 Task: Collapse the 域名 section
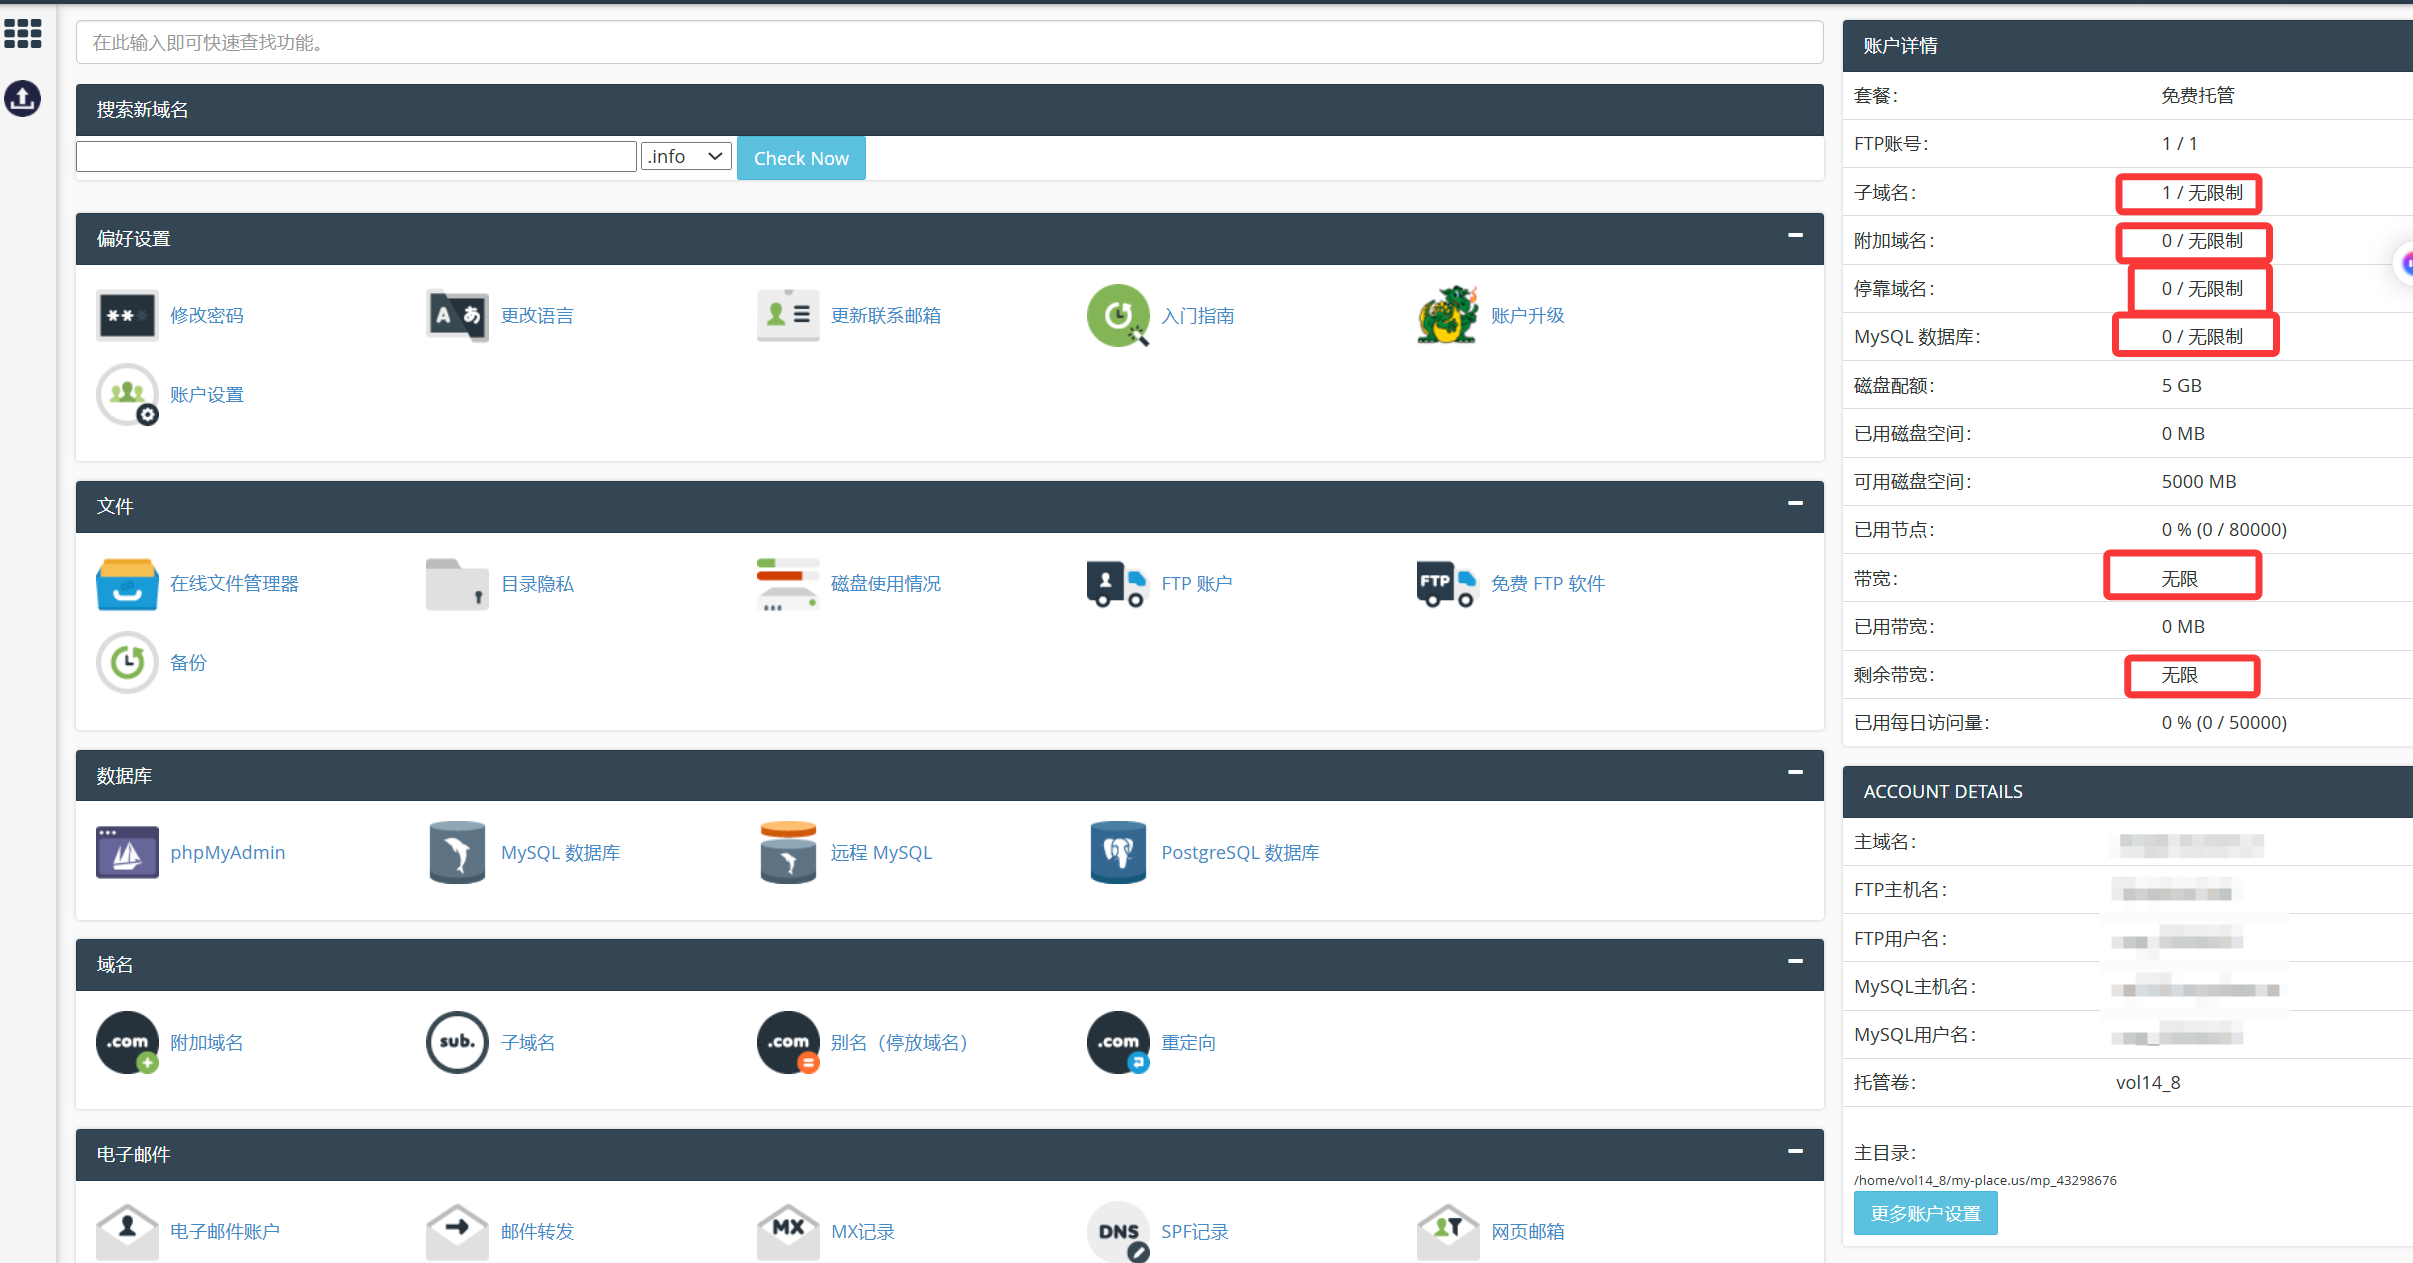point(1795,962)
